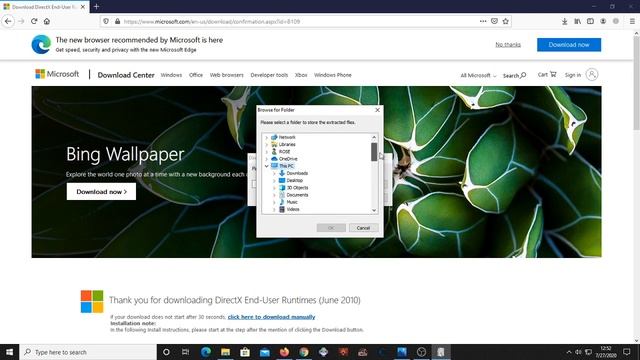This screenshot has height=360, width=640.
Task: Open the All Microsoft dropdown
Action: [x=478, y=76]
